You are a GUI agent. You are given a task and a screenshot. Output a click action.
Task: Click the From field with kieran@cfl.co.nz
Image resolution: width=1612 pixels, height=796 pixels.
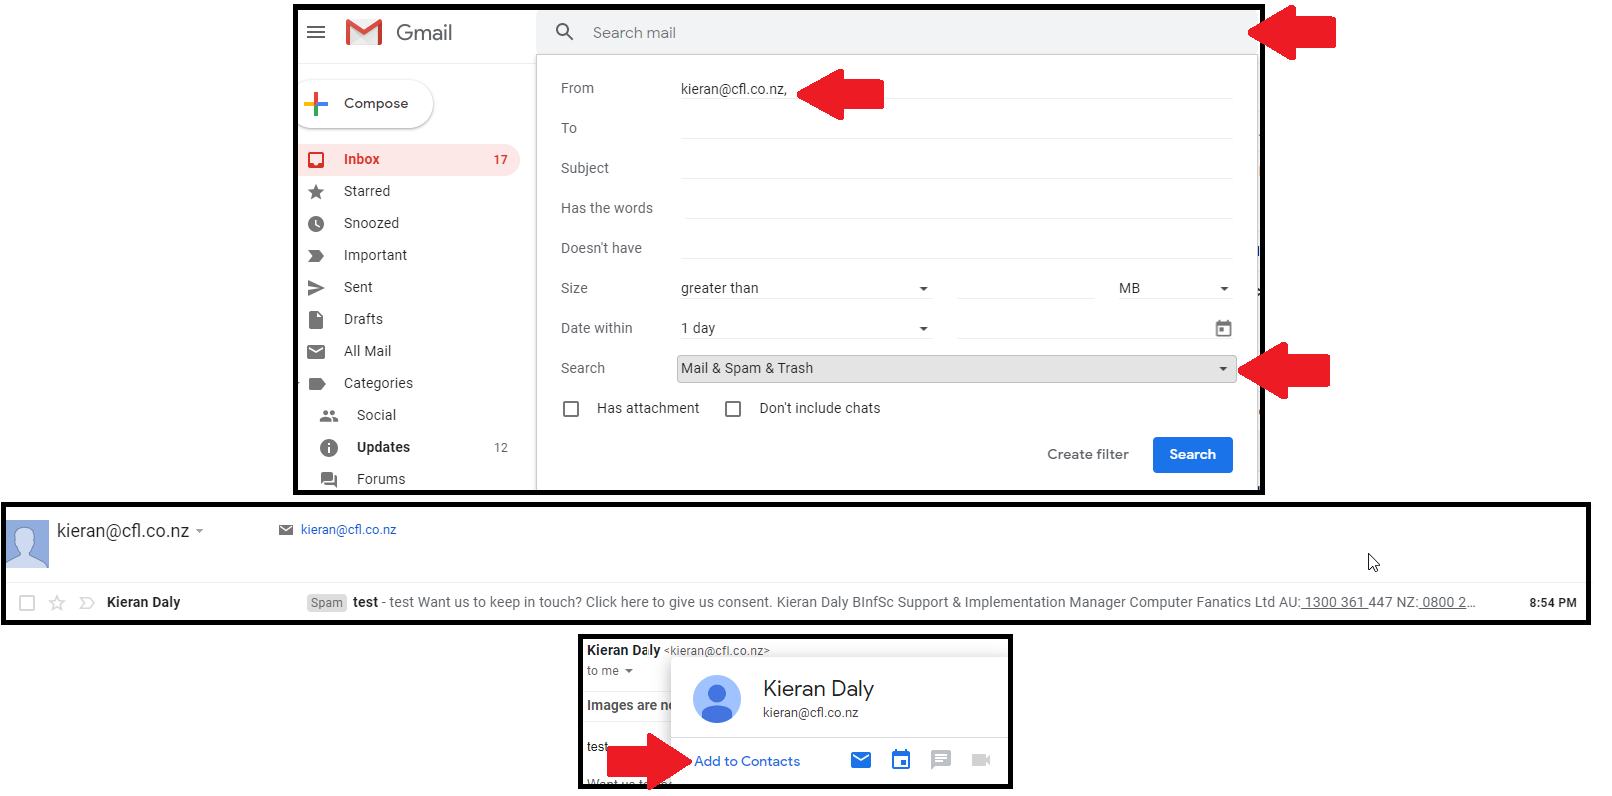pos(956,88)
